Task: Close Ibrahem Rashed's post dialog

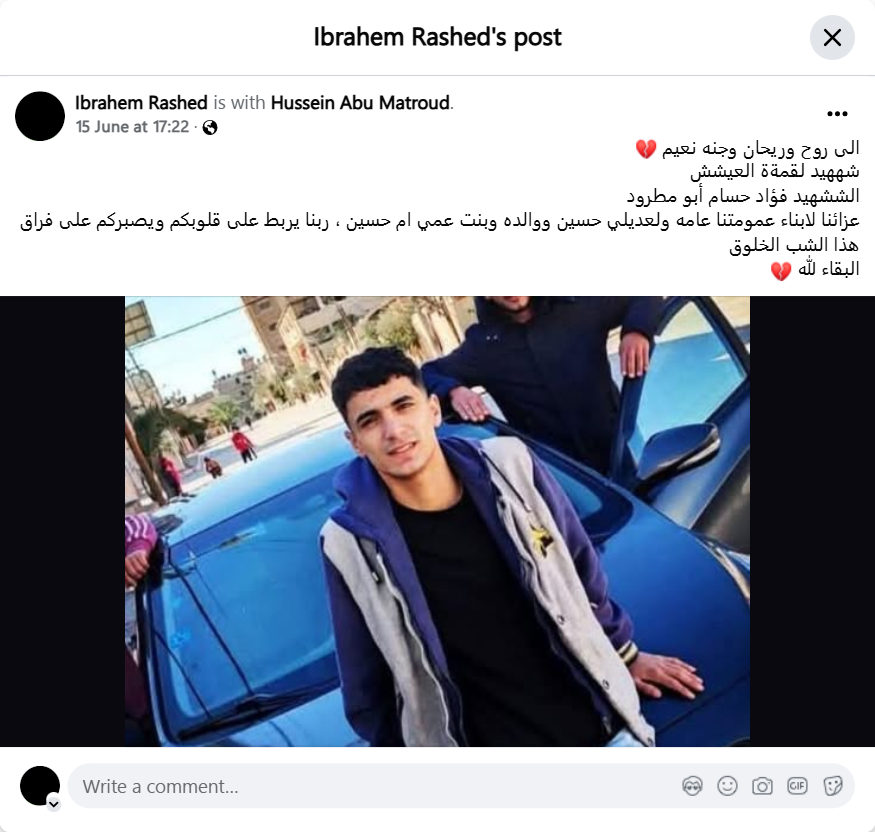Action: 832,37
